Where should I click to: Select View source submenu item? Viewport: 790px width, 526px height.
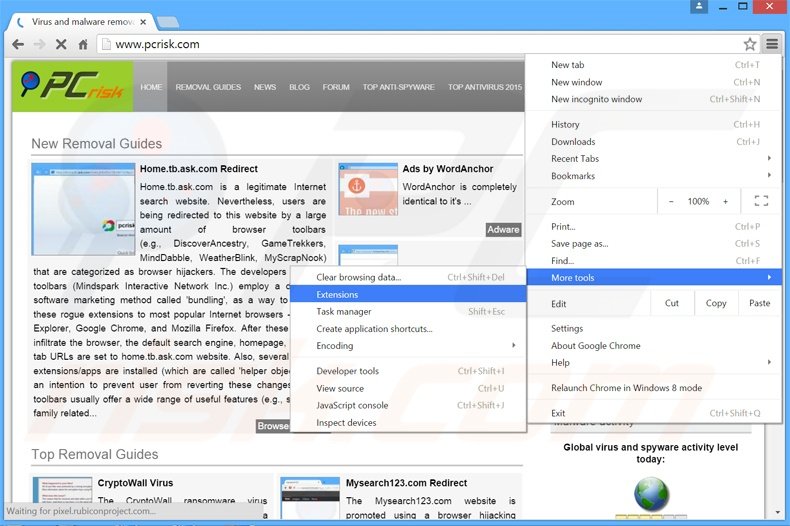coord(409,388)
